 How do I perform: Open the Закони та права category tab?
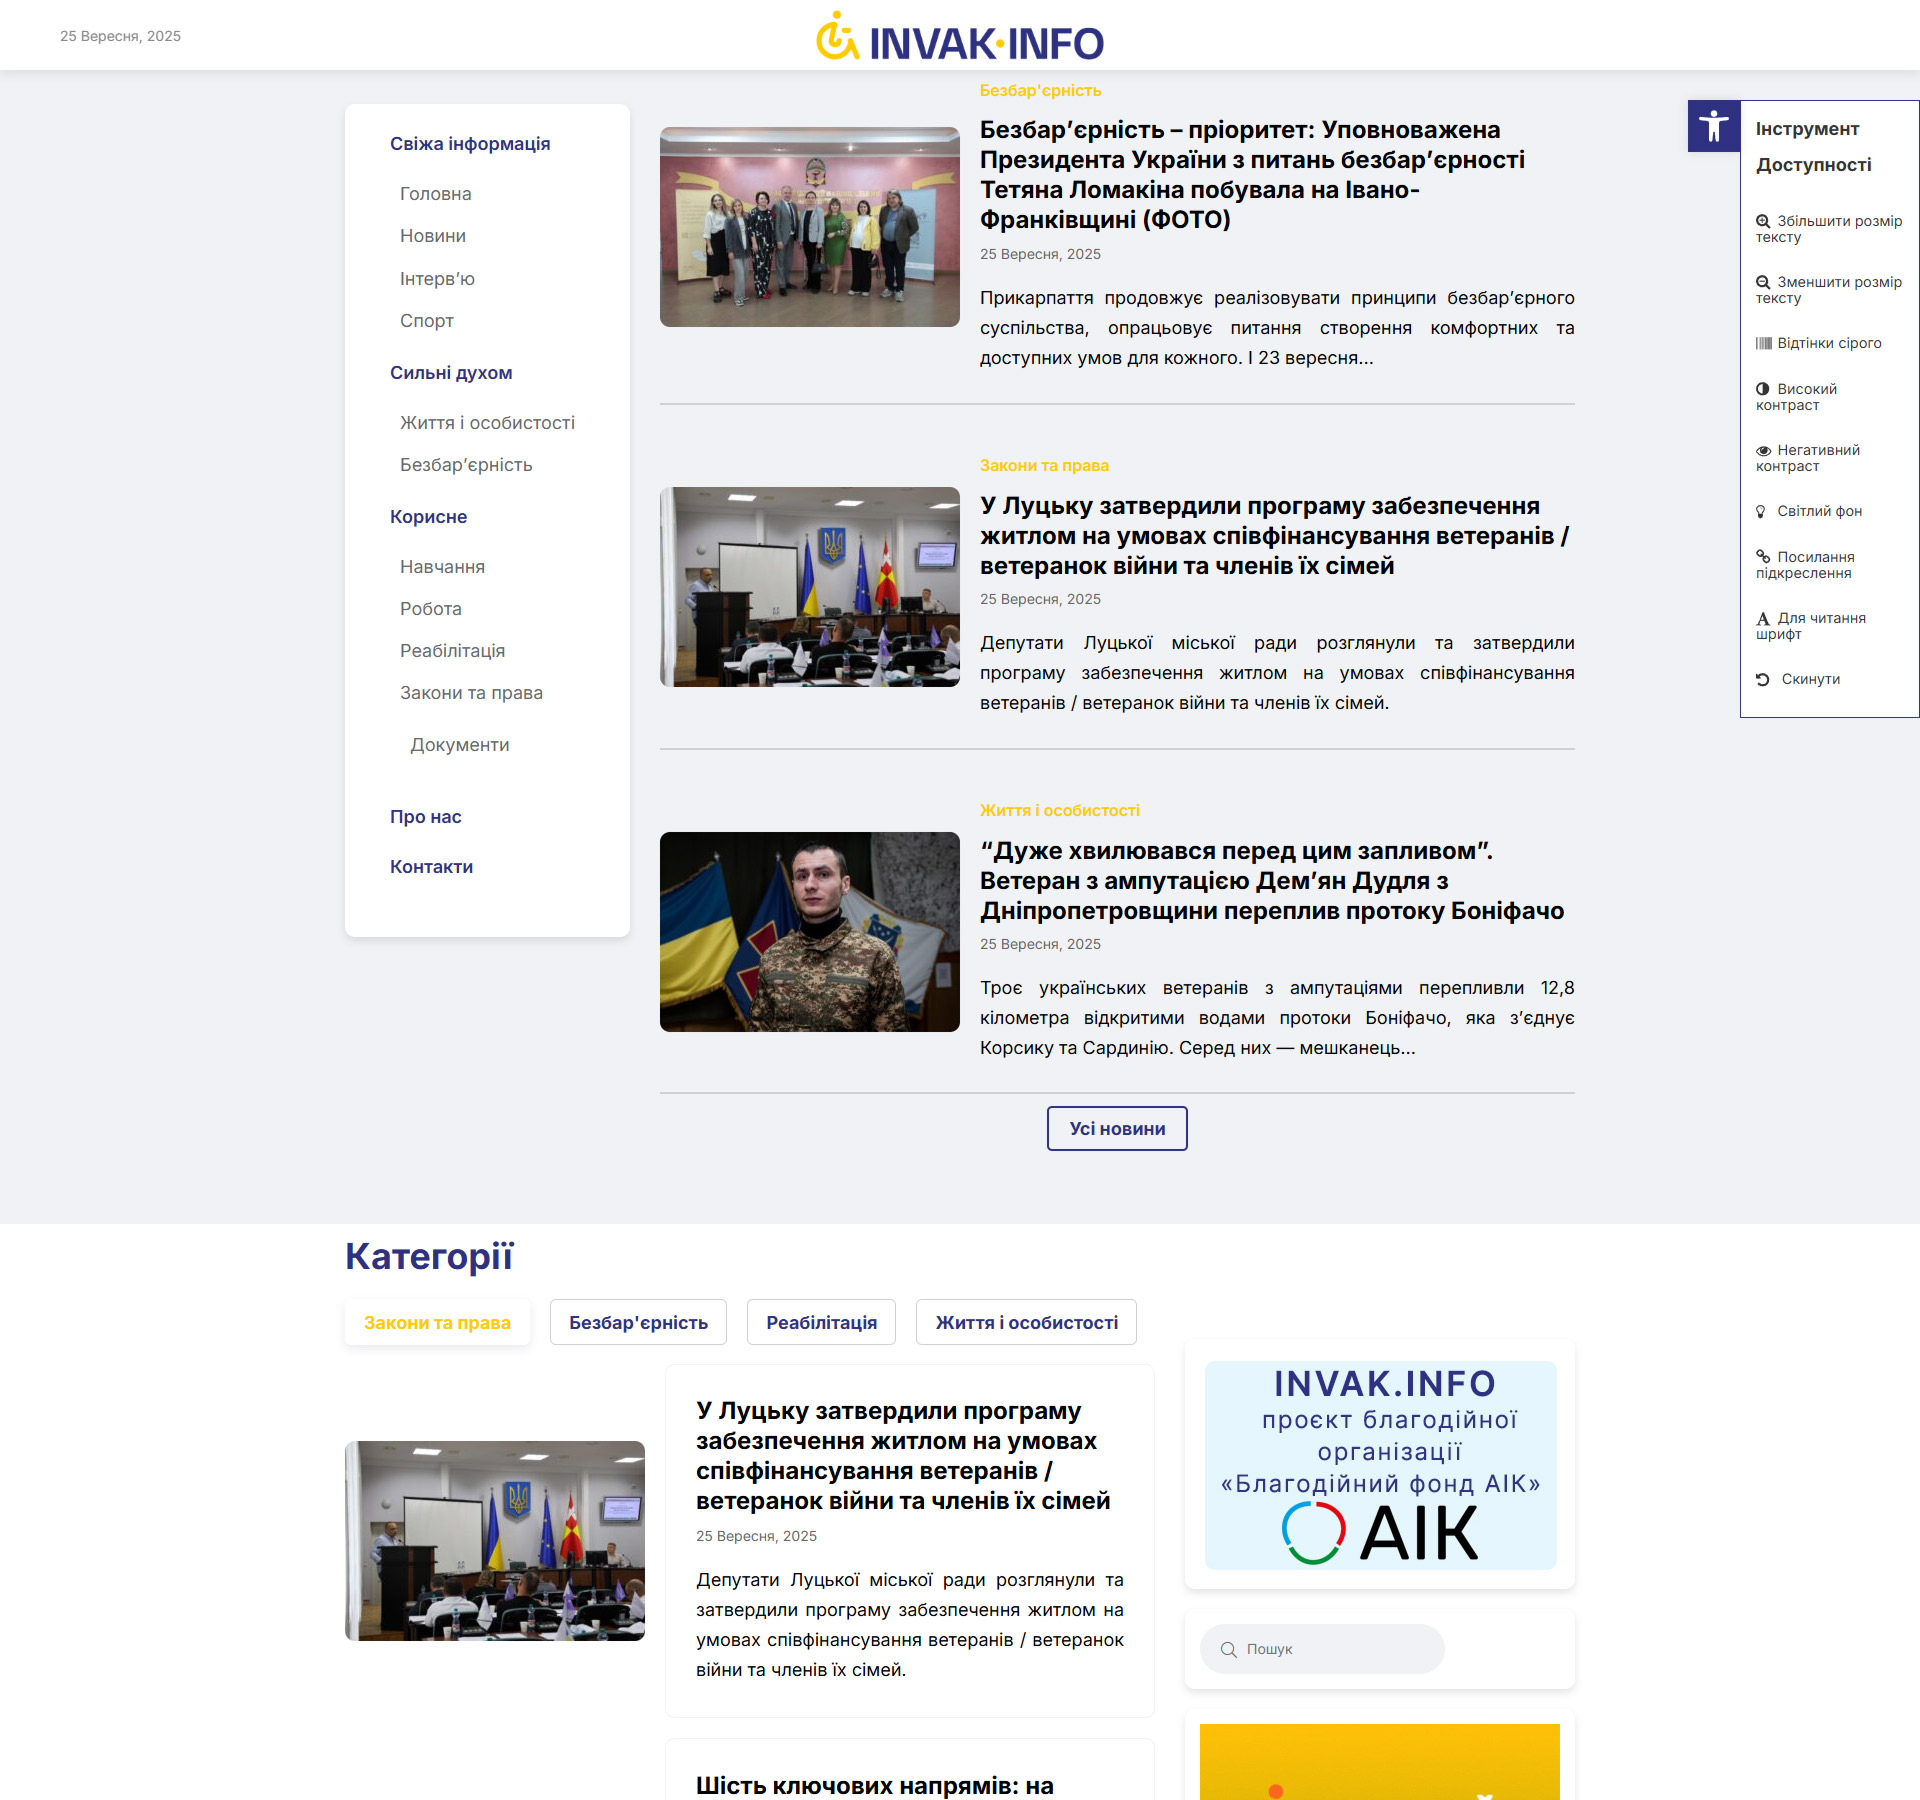click(x=437, y=1322)
